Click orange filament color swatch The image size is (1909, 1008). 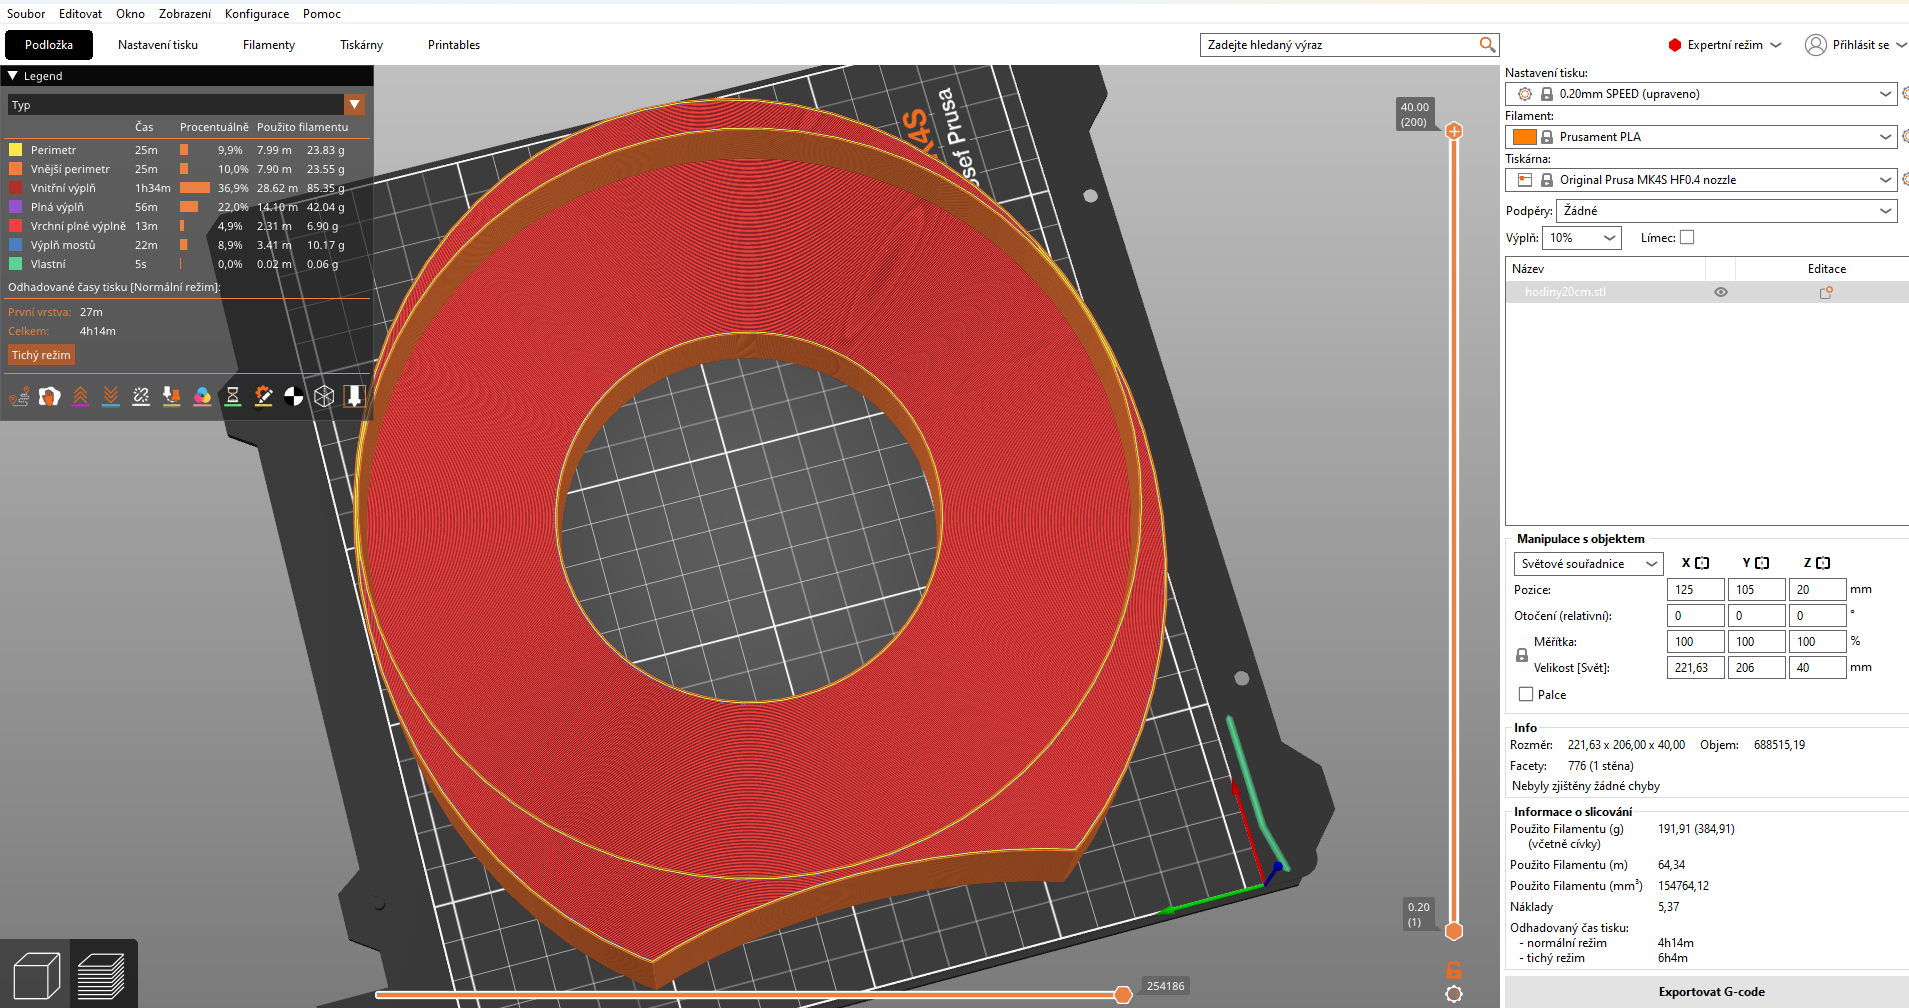point(1524,137)
